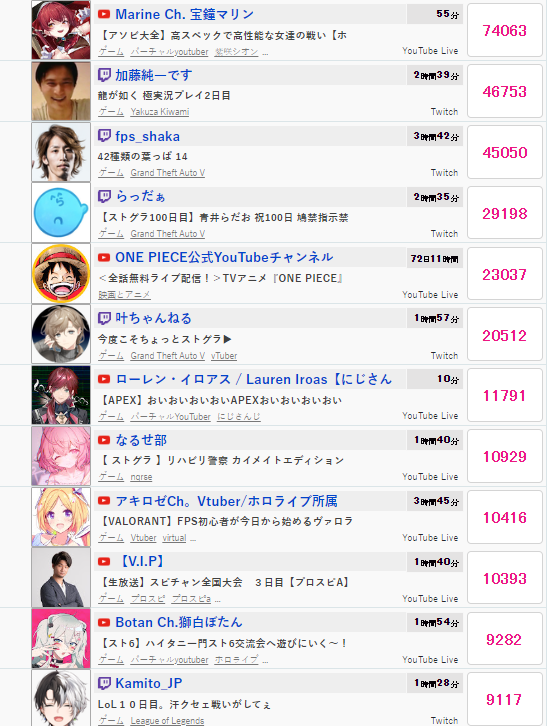The height and width of the screenshot is (726, 547).
Task: Open the Grand Theft Auto V tag under らっだぁ
Action: 168,234
